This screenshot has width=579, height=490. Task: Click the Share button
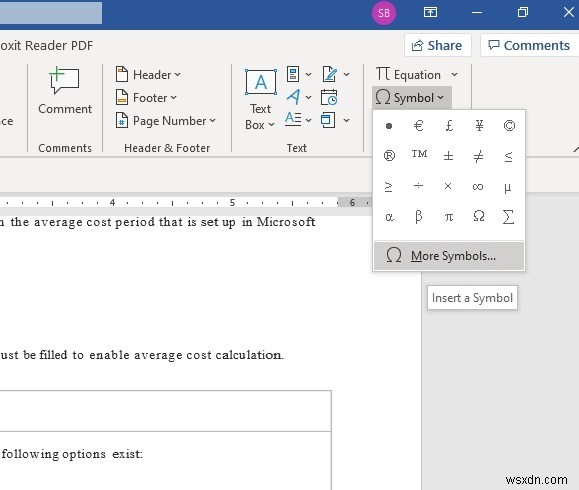coord(437,45)
